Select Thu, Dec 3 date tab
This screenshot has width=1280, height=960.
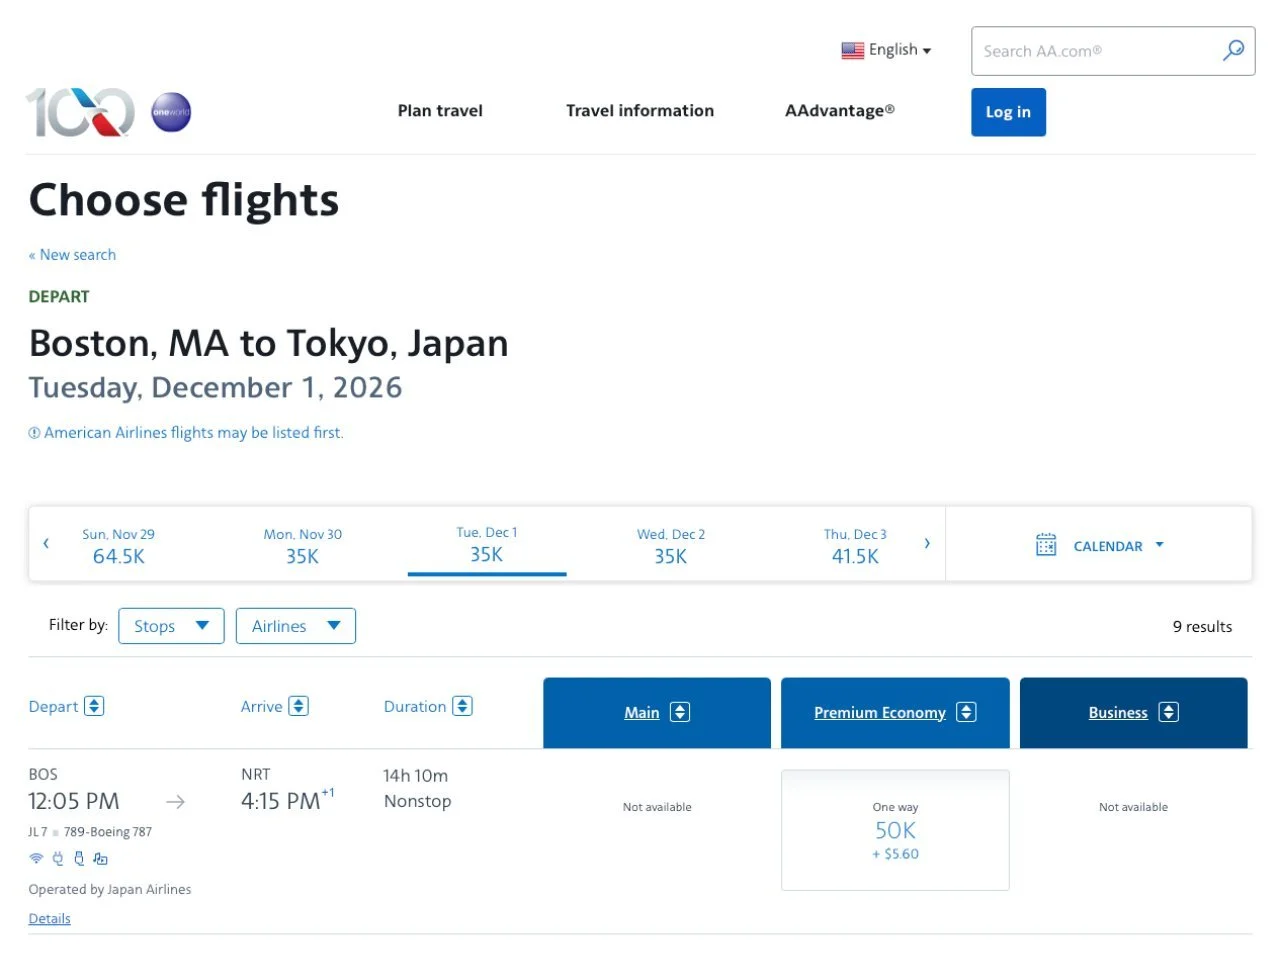tap(855, 546)
